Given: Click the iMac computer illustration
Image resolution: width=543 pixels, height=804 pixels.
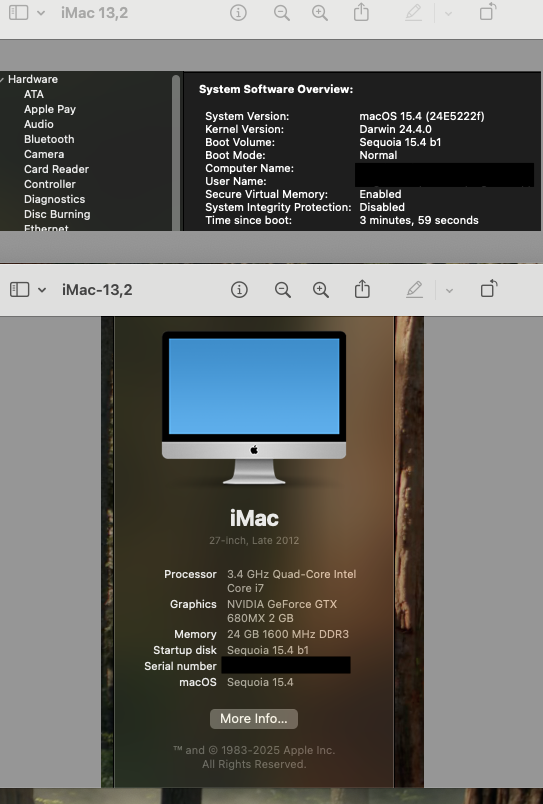Looking at the screenshot, I should (x=254, y=408).
